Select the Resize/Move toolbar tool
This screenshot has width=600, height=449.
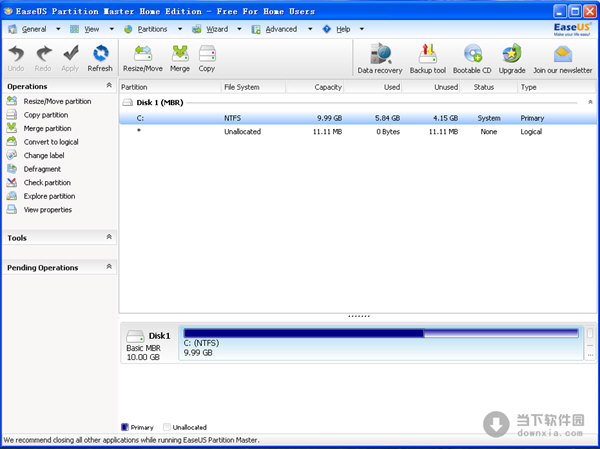pos(143,58)
